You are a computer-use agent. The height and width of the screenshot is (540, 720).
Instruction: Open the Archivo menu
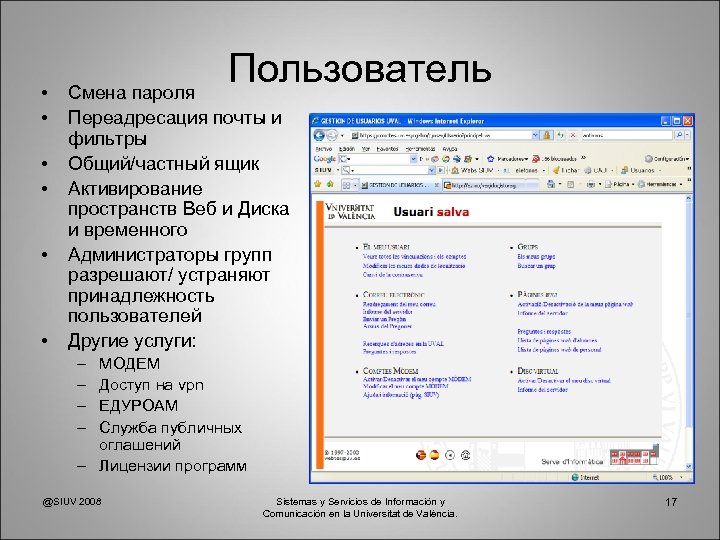[323, 149]
